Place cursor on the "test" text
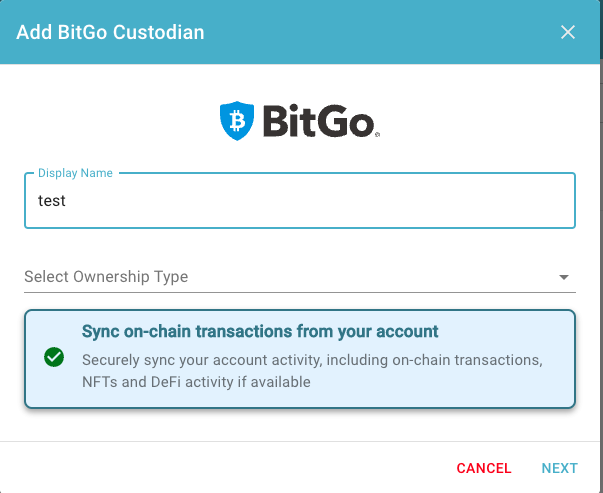 pyautogui.click(x=52, y=201)
